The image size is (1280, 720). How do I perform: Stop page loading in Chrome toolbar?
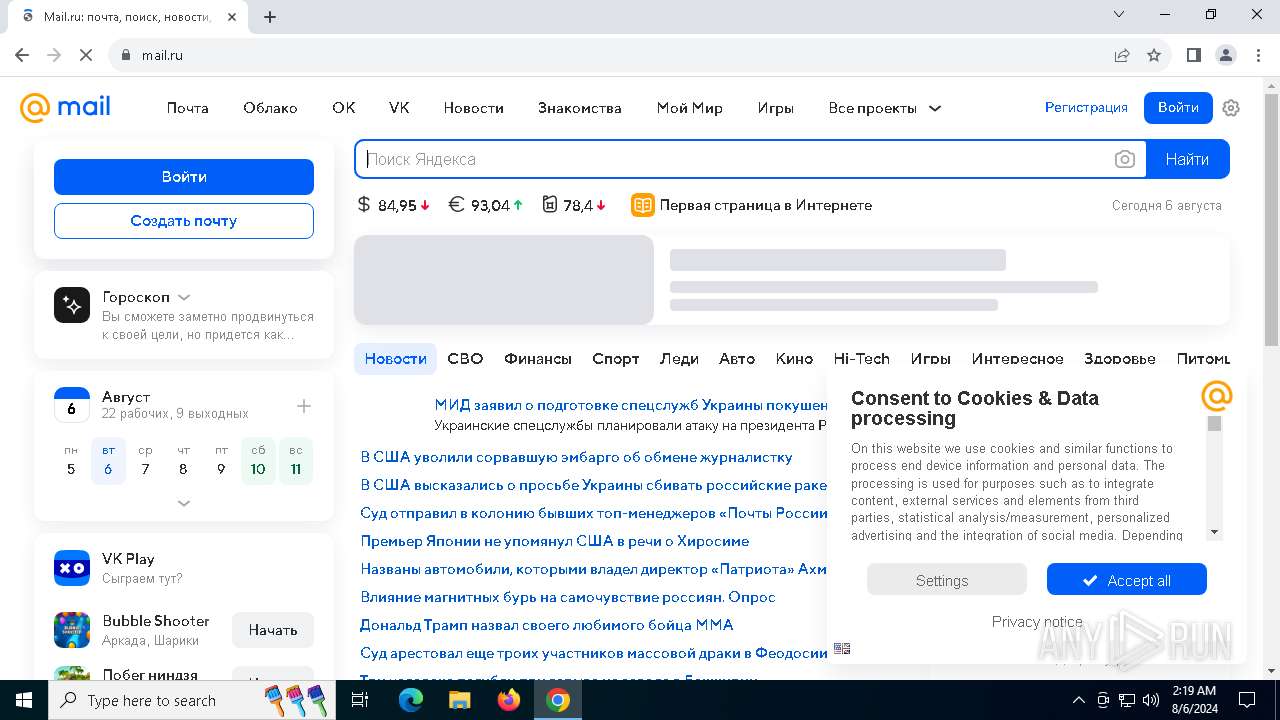(x=86, y=55)
